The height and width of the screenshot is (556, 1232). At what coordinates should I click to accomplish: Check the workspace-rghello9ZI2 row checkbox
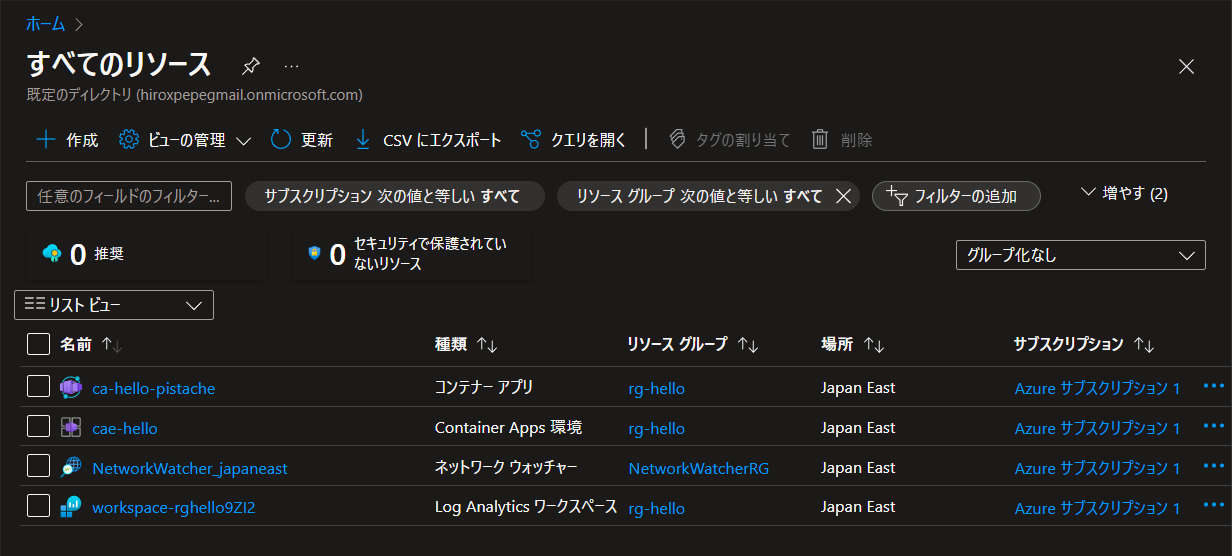click(x=38, y=507)
